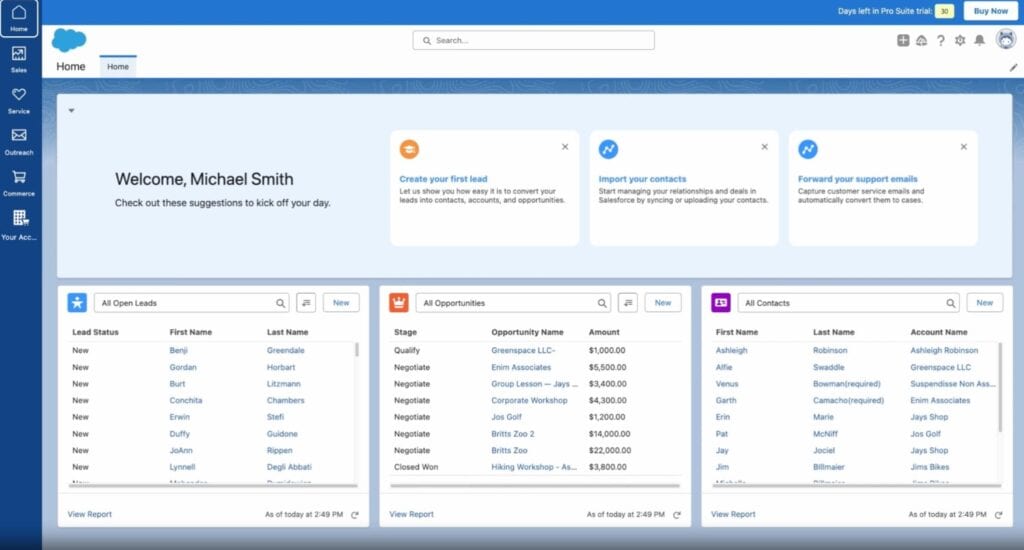Open the Trailhead guidance icon

921,40
